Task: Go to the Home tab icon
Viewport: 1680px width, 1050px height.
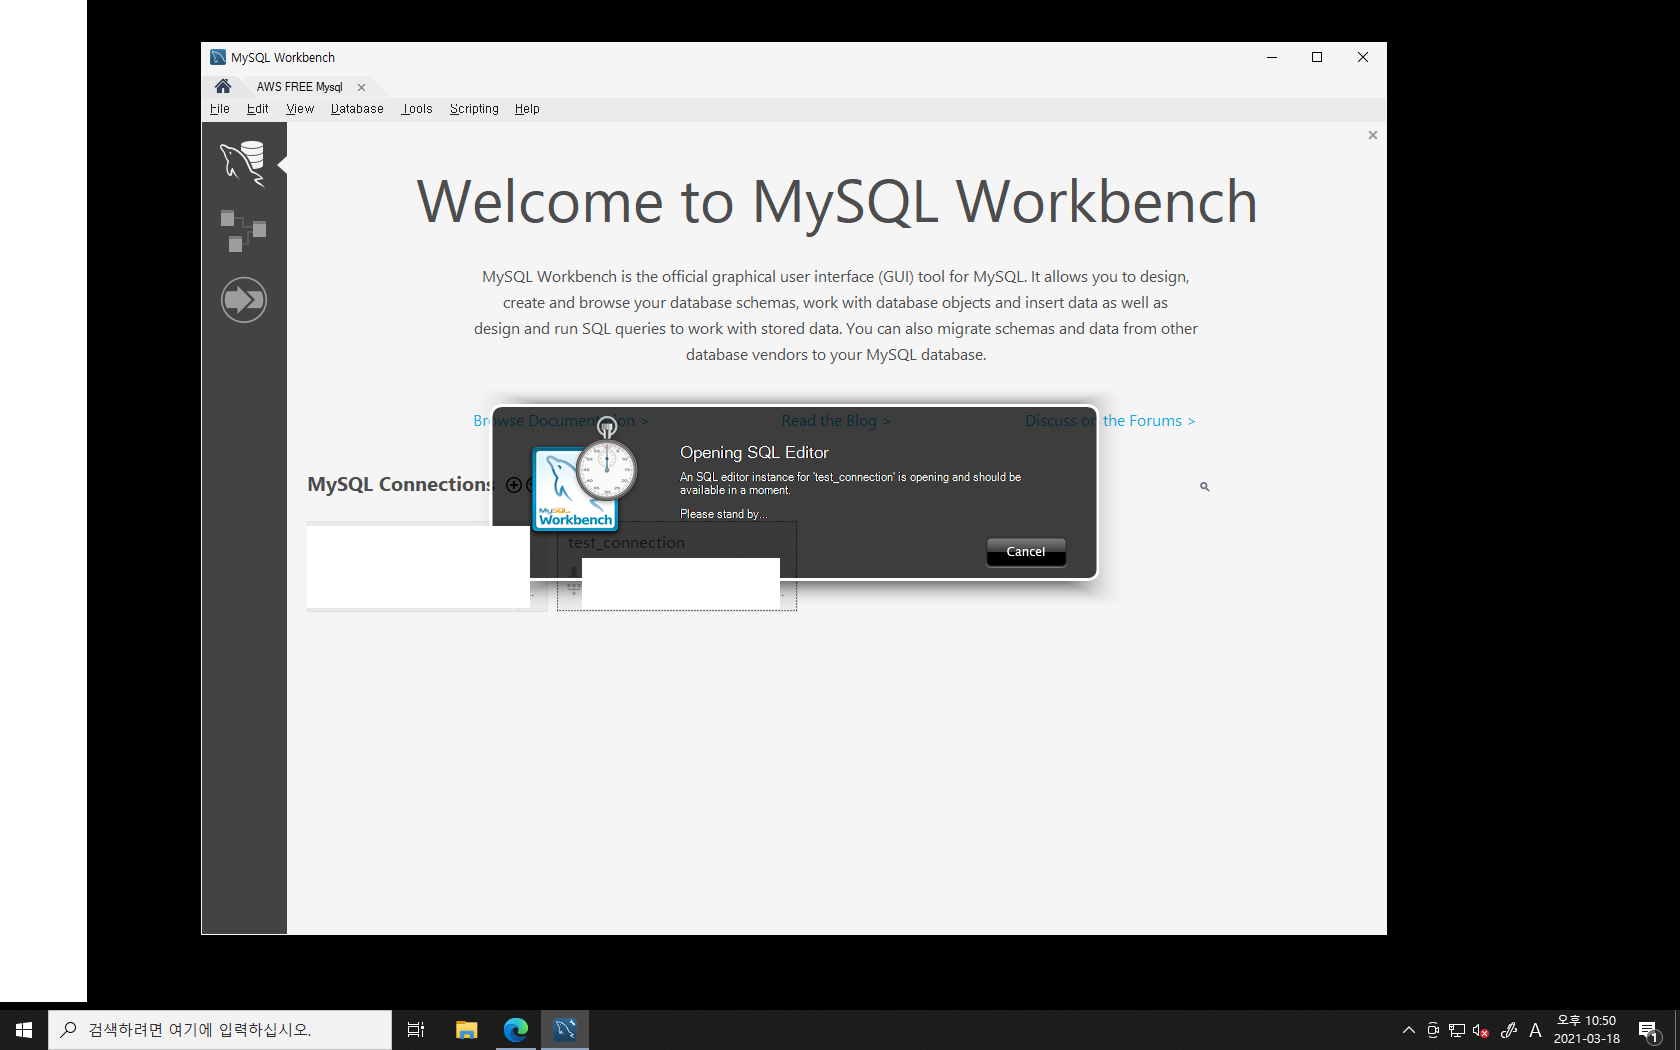Action: (223, 86)
